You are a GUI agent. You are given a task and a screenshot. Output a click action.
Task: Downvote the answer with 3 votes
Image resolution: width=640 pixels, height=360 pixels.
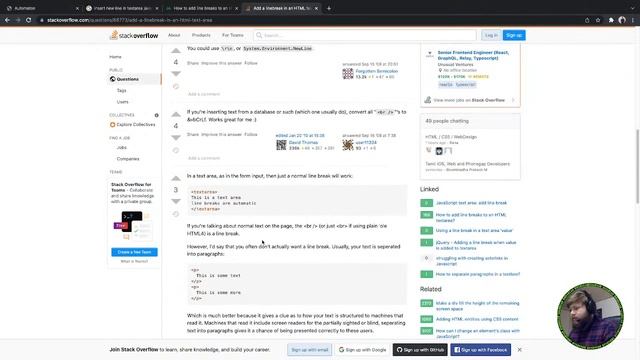pyautogui.click(x=176, y=201)
